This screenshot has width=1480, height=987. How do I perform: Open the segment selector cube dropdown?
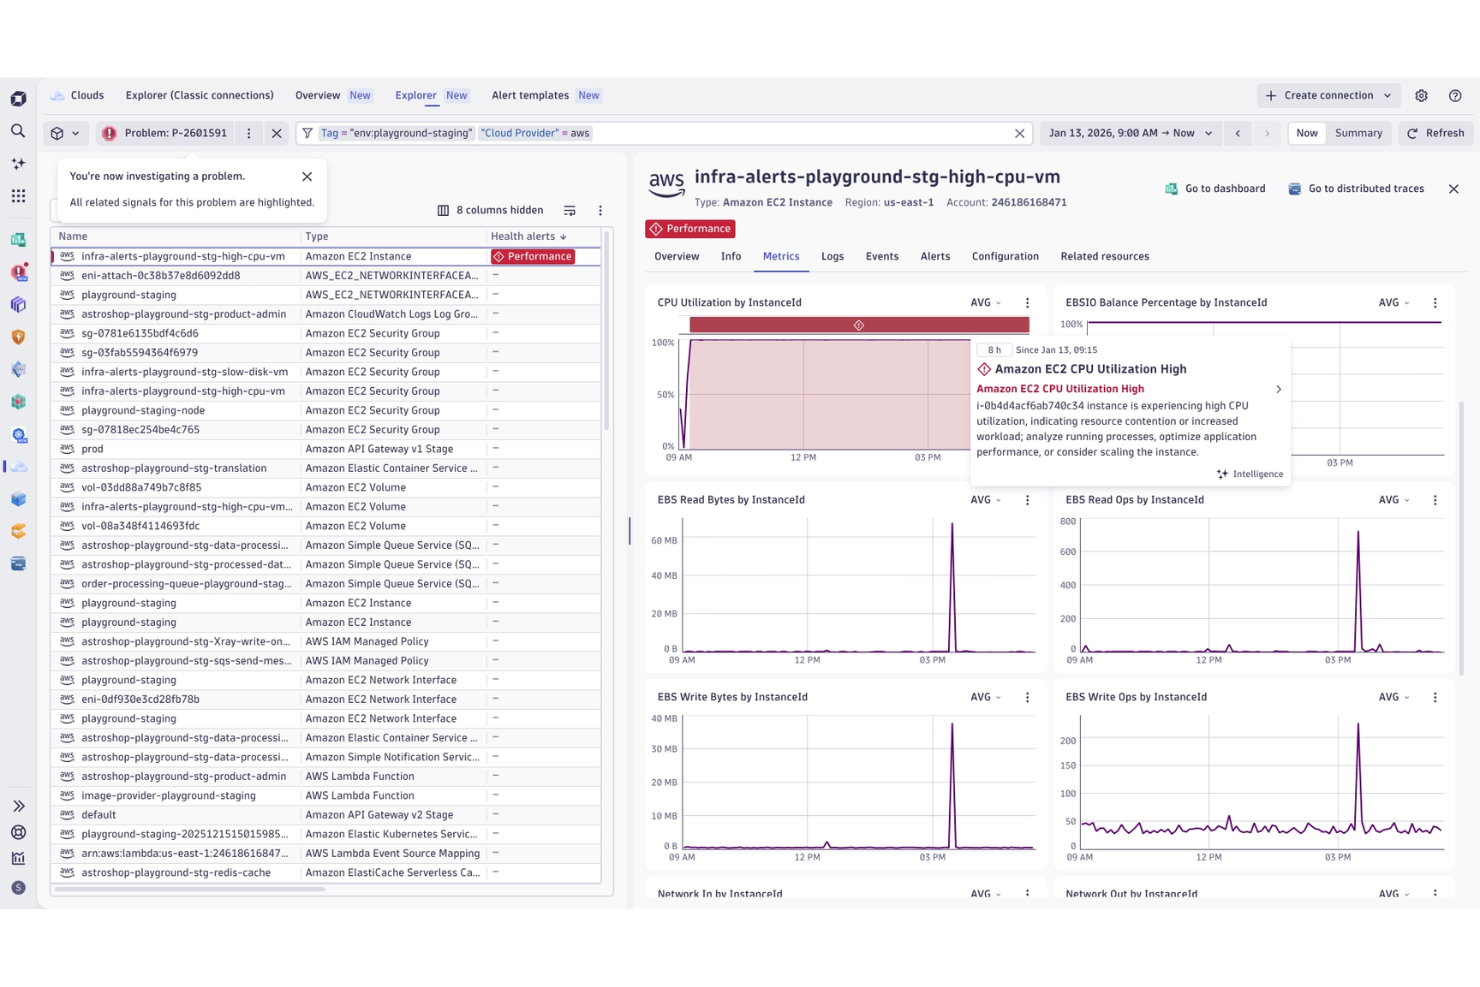(66, 133)
